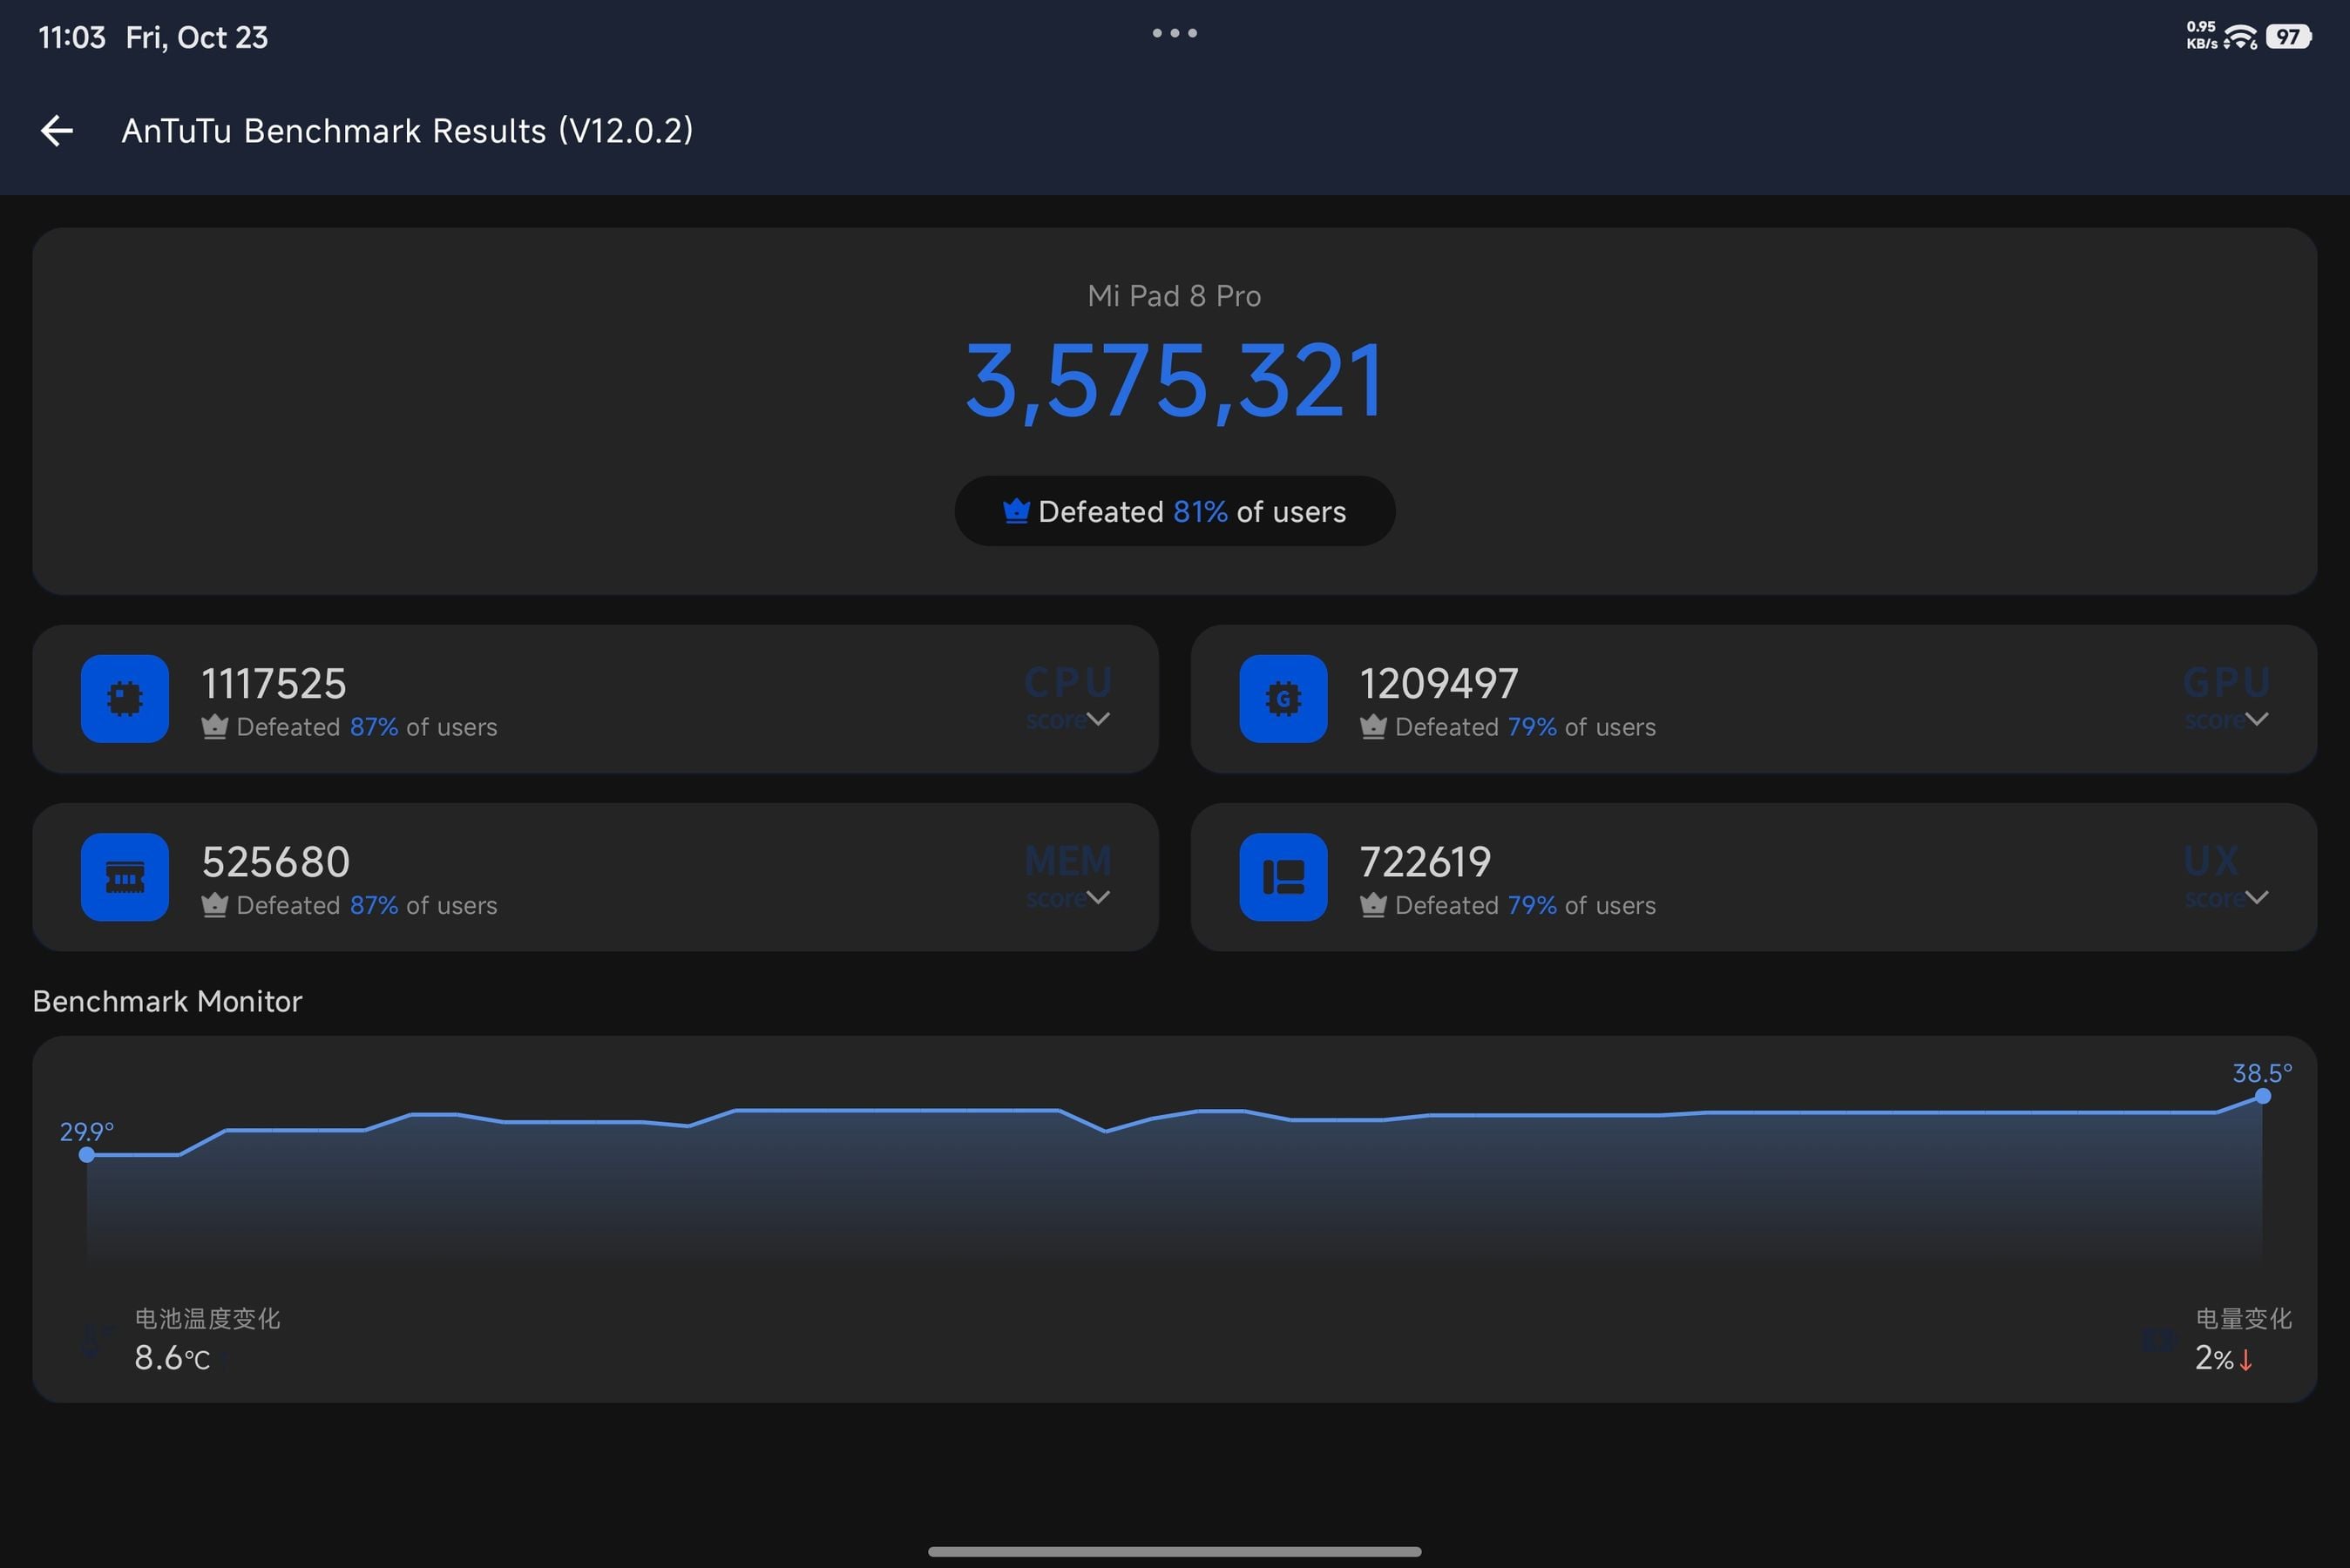The height and width of the screenshot is (1568, 2350).
Task: Tap the blue CPU chip icon
Action: point(125,698)
